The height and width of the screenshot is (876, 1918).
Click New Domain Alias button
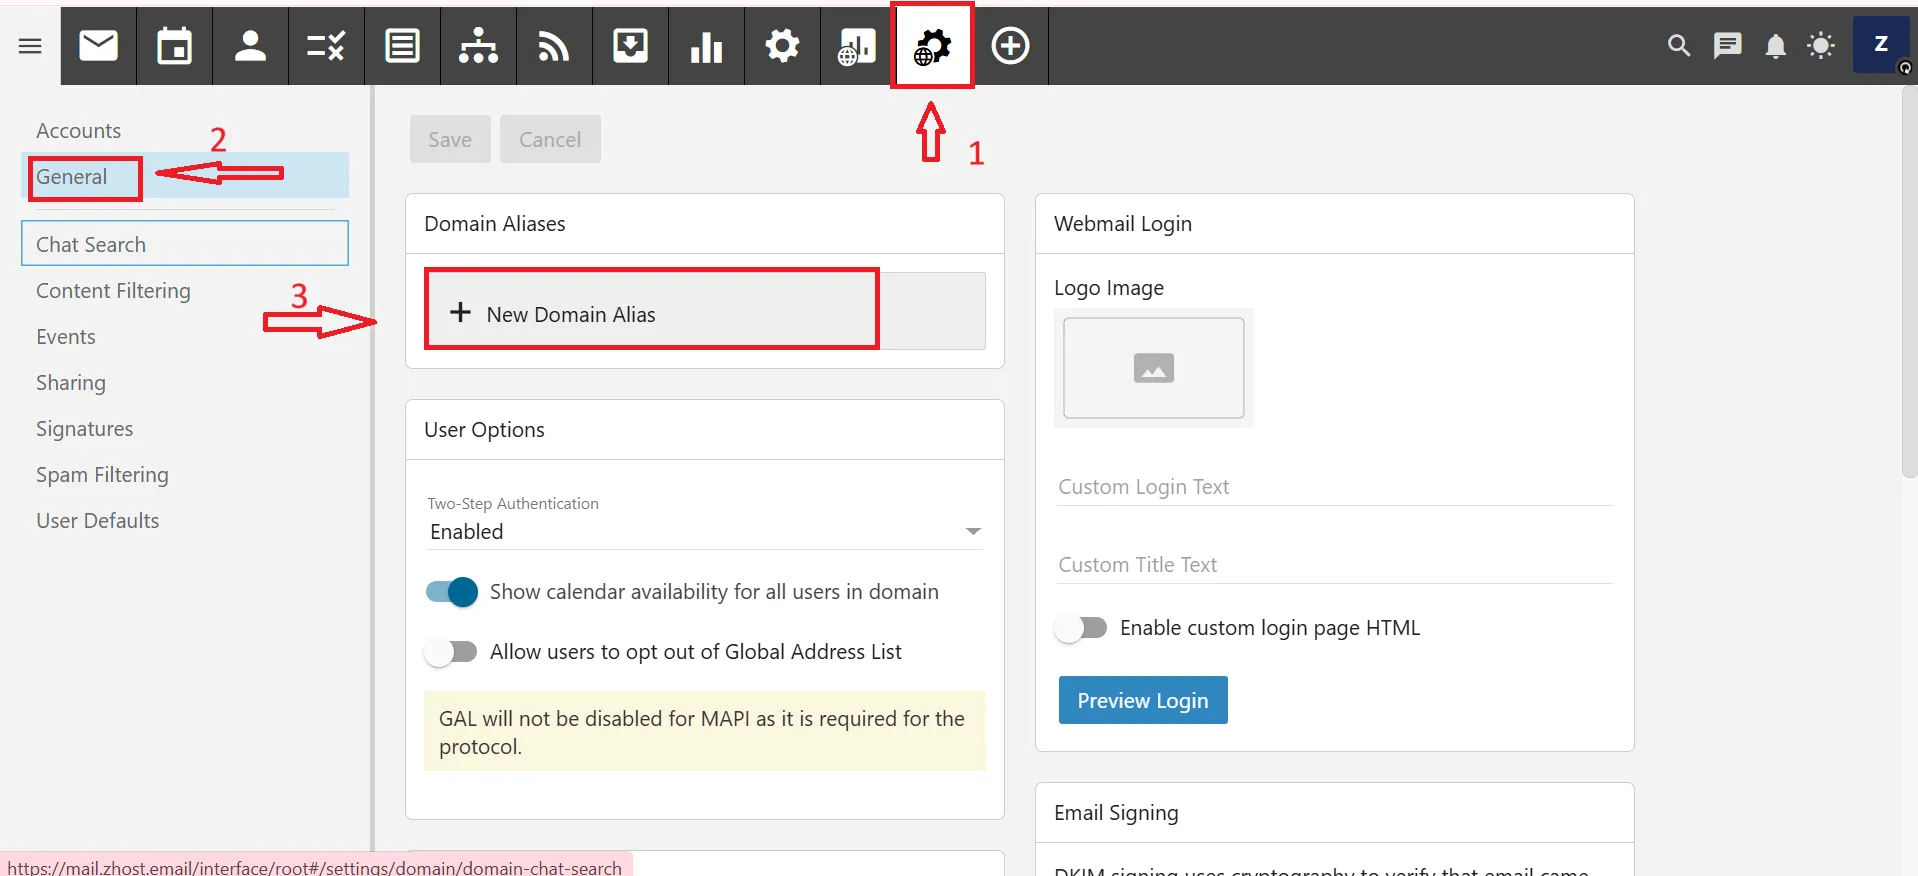coord(651,314)
